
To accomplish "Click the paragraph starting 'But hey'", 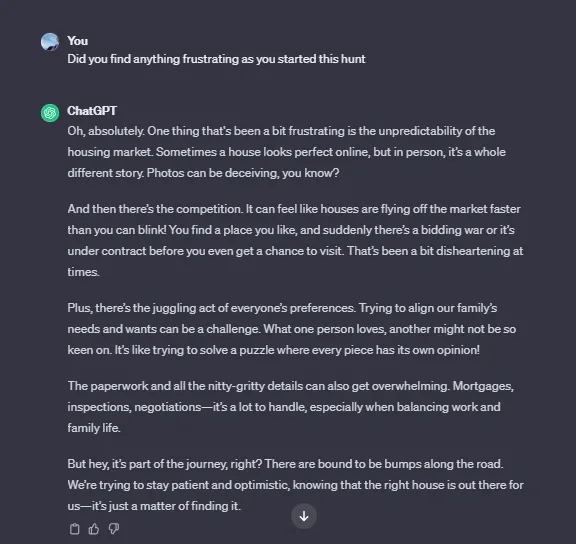I will (x=295, y=485).
